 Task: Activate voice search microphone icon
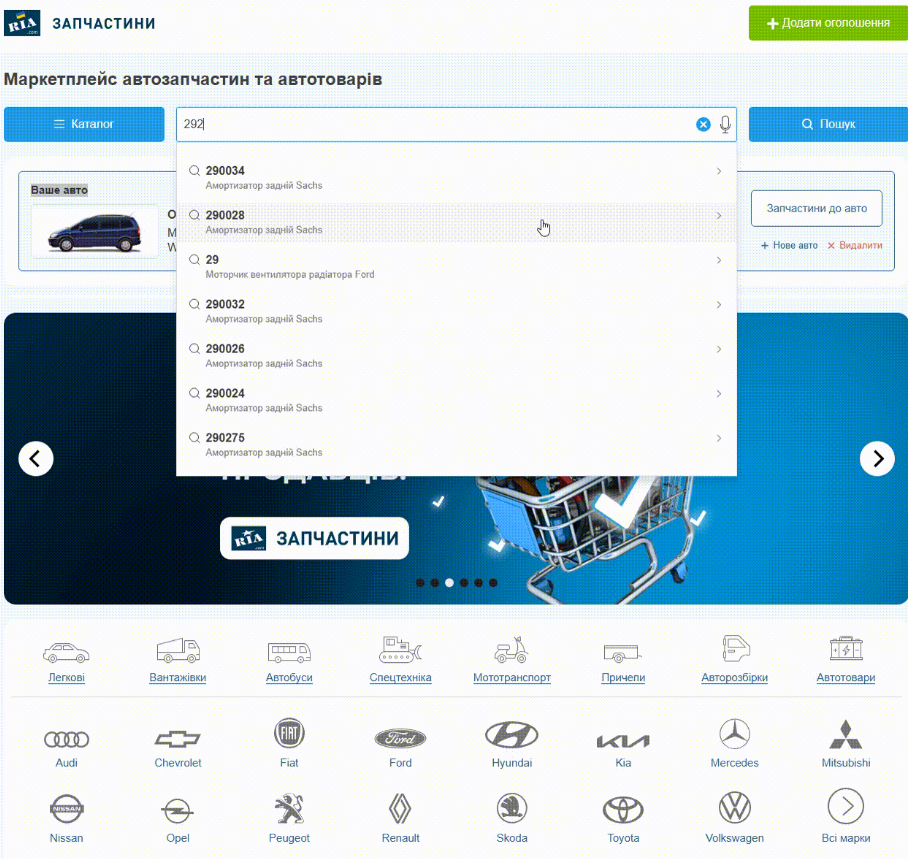pyautogui.click(x=725, y=124)
